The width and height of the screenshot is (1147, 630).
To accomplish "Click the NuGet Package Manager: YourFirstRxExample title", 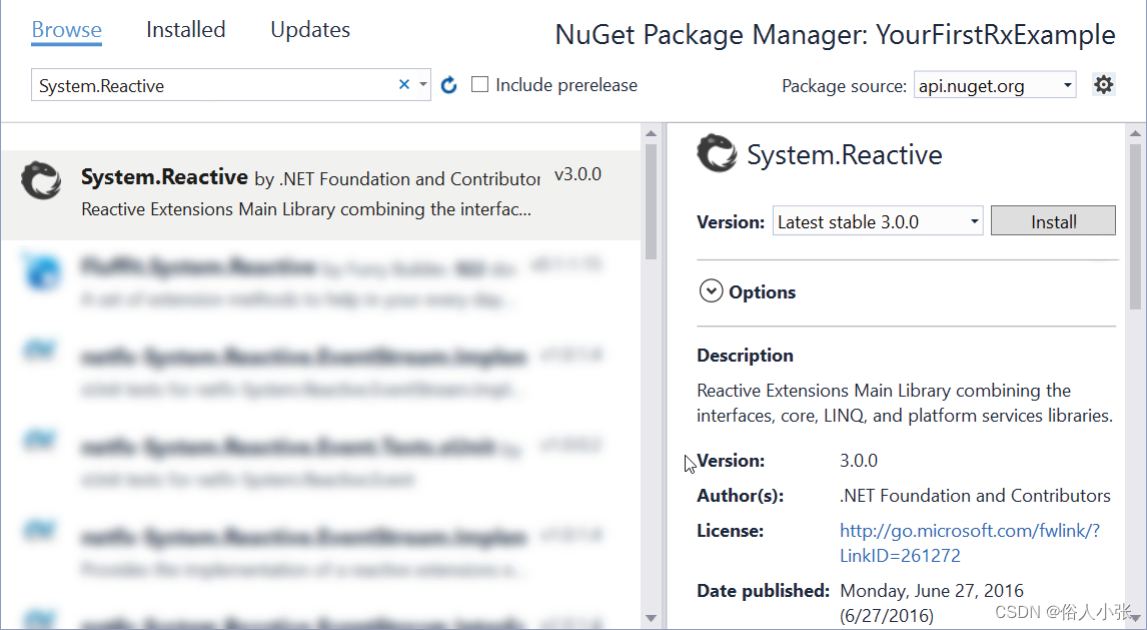I will 835,35.
